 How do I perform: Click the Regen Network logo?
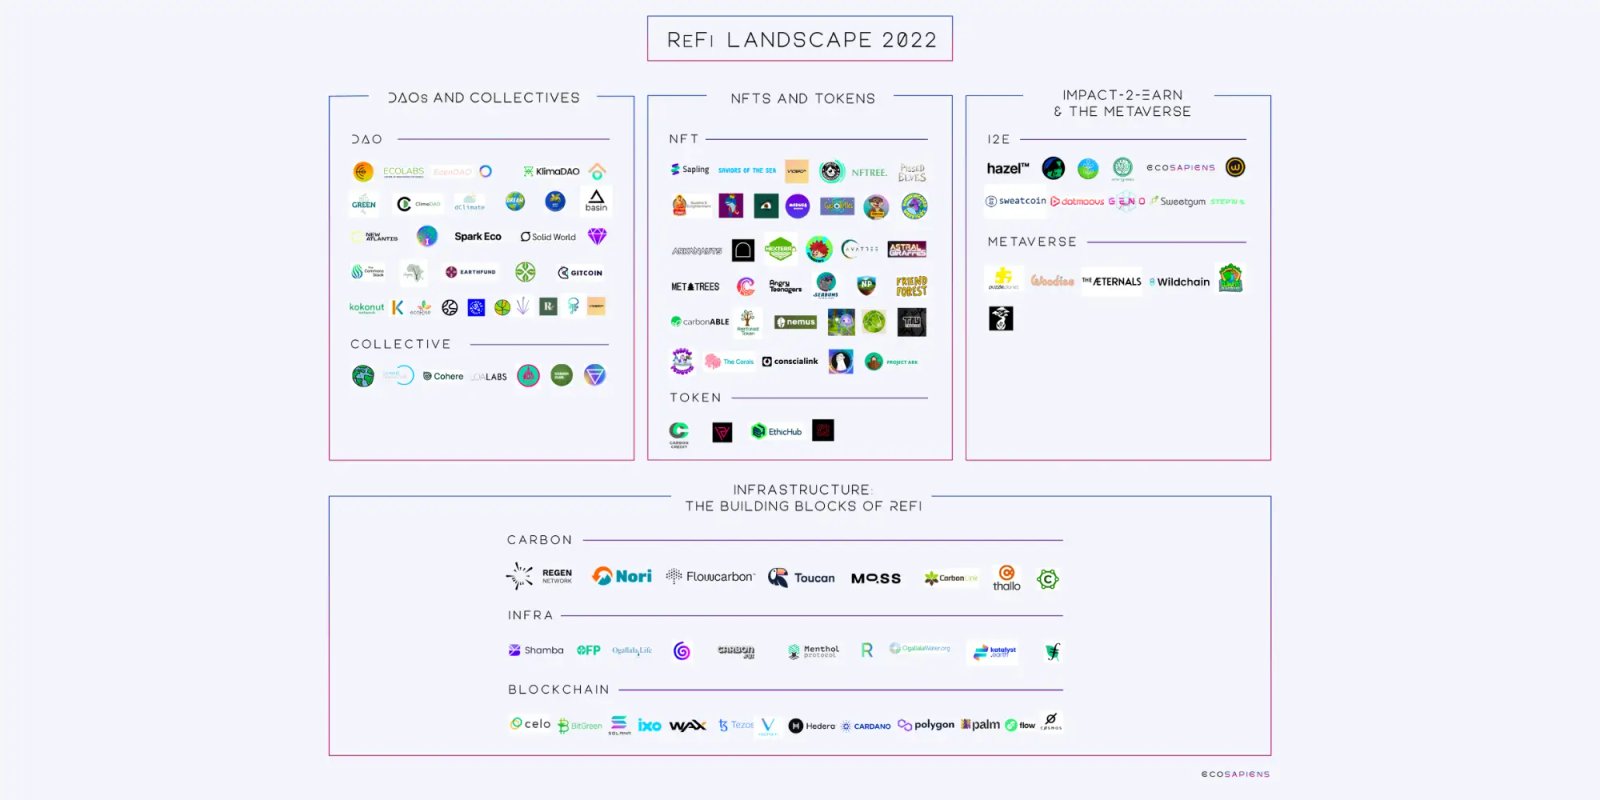coord(539,576)
